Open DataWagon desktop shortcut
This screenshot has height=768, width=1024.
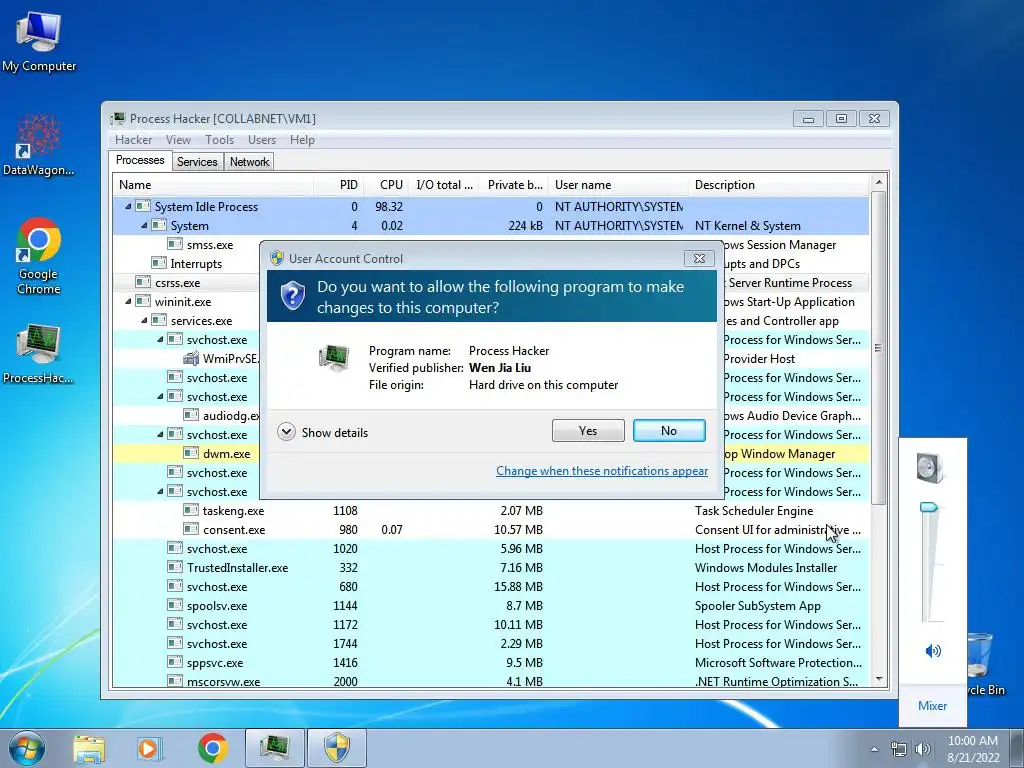[39, 145]
